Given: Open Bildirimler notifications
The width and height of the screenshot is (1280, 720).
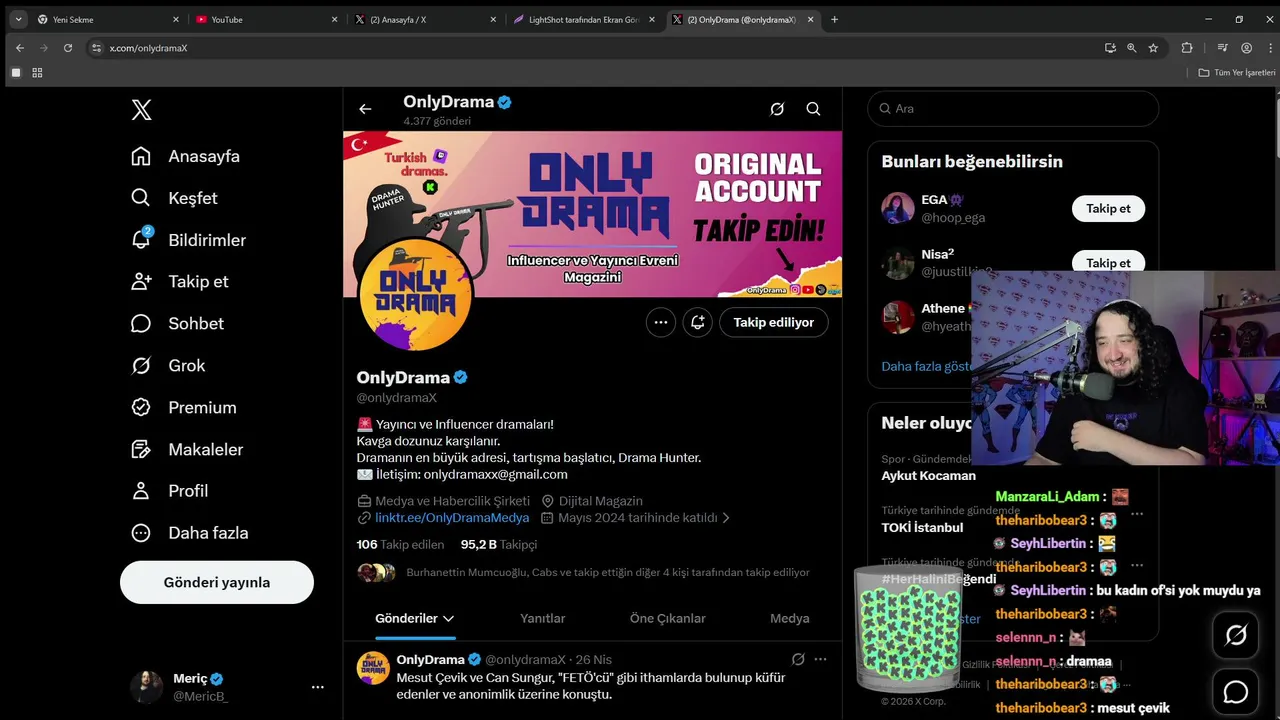Looking at the screenshot, I should (189, 240).
